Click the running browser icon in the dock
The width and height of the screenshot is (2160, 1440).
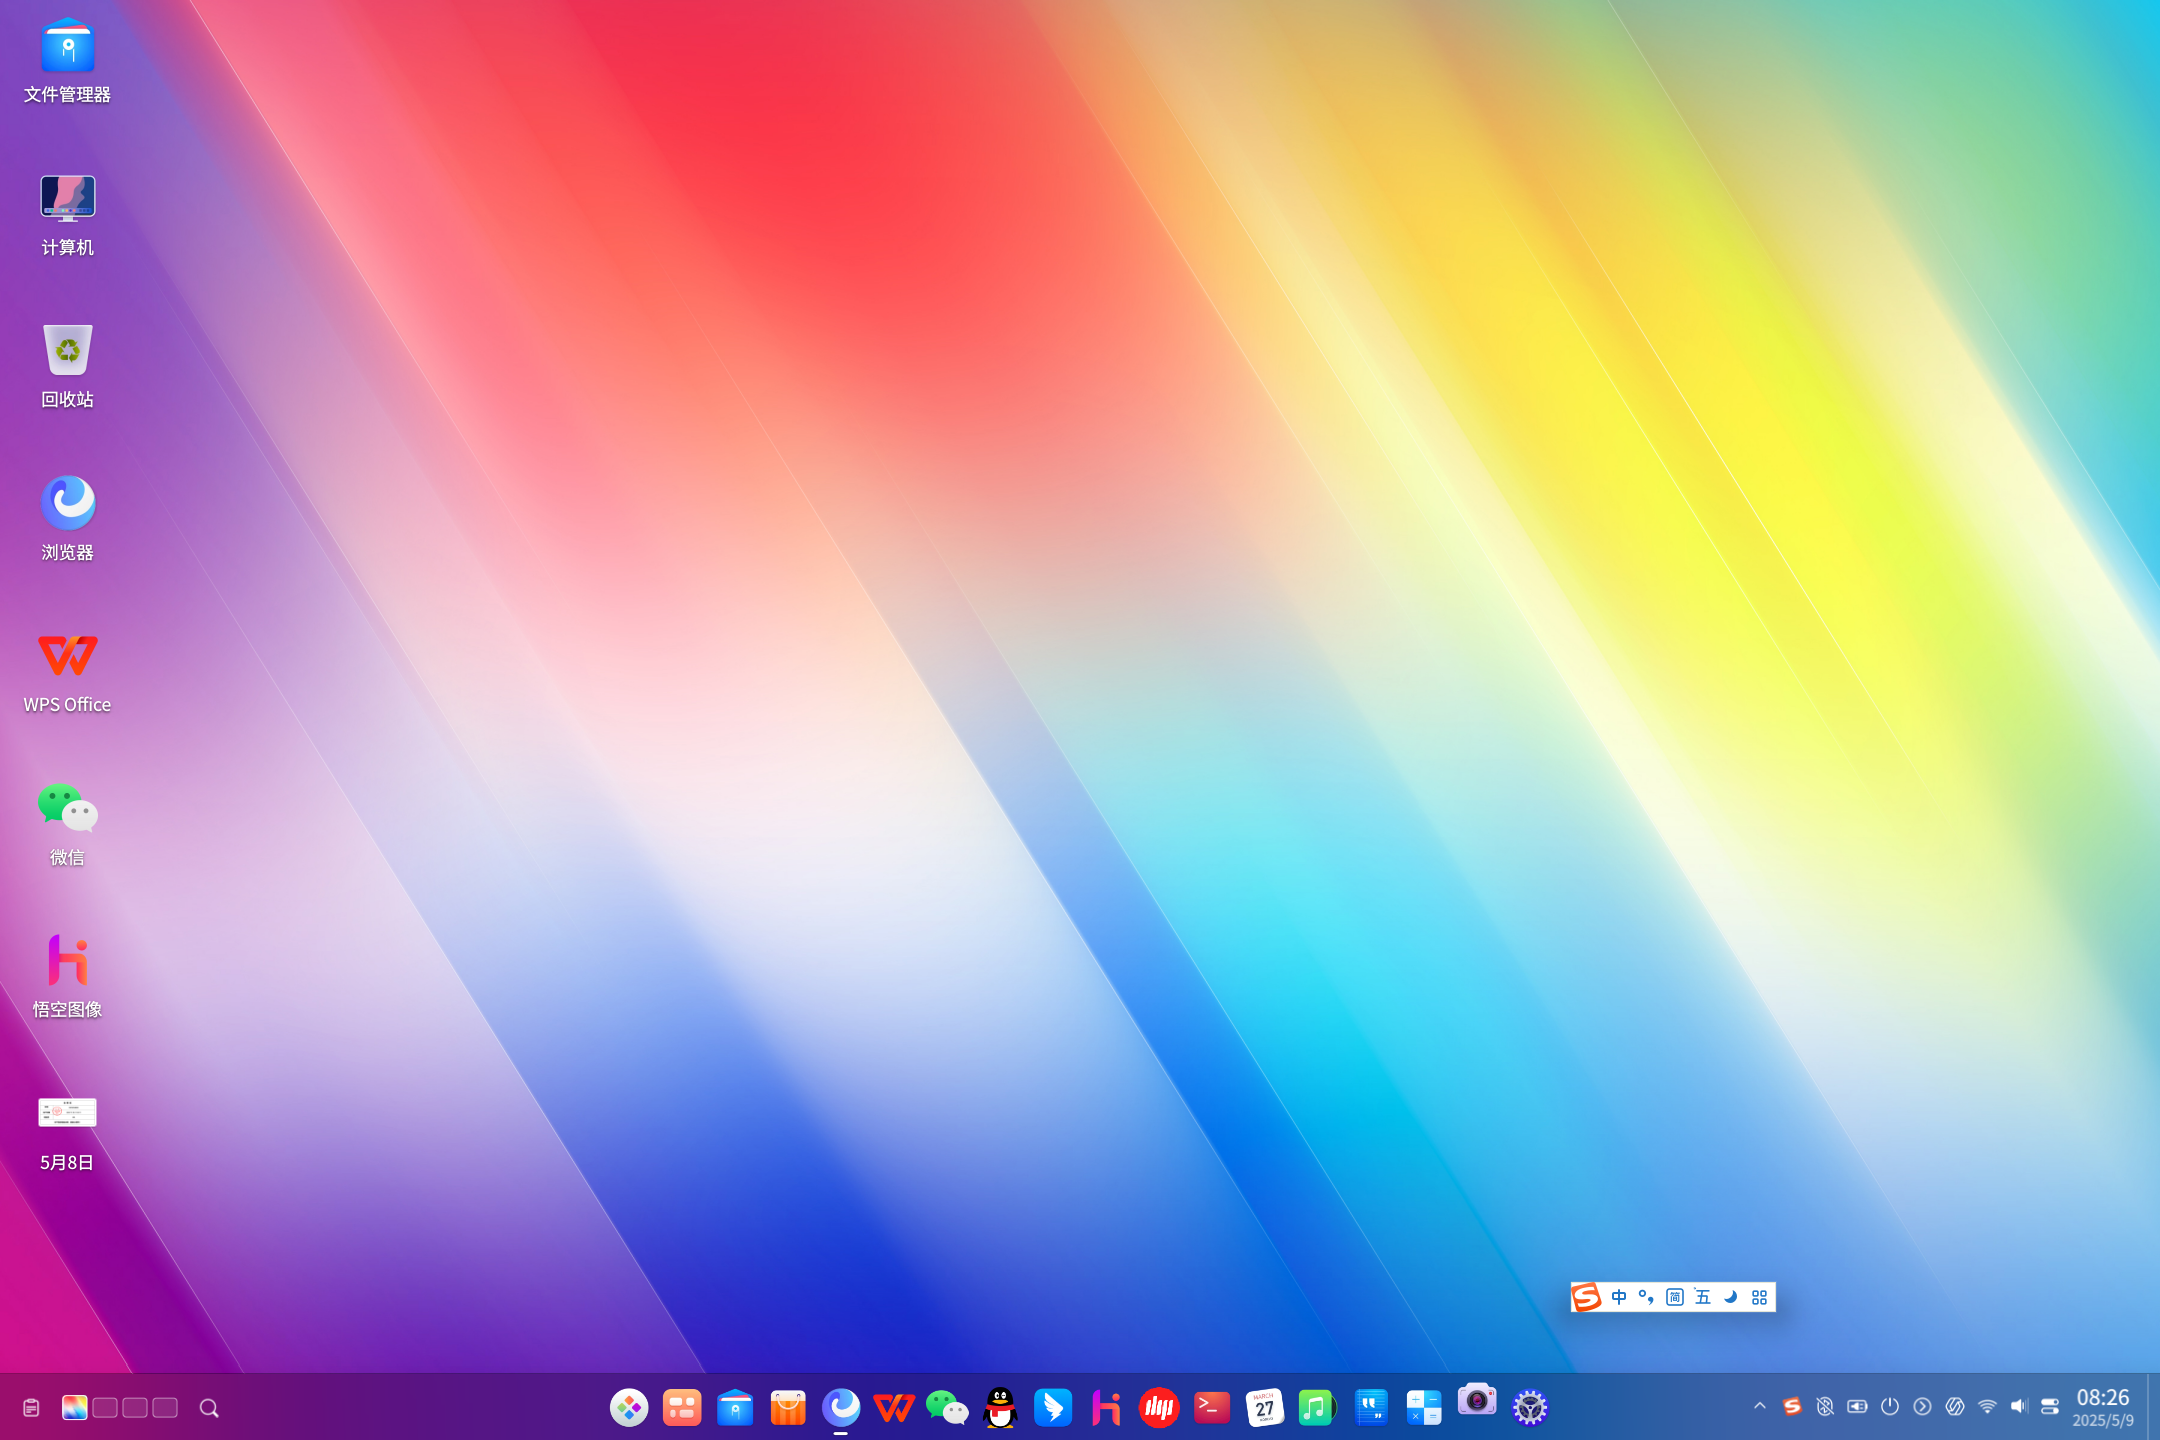pyautogui.click(x=841, y=1408)
